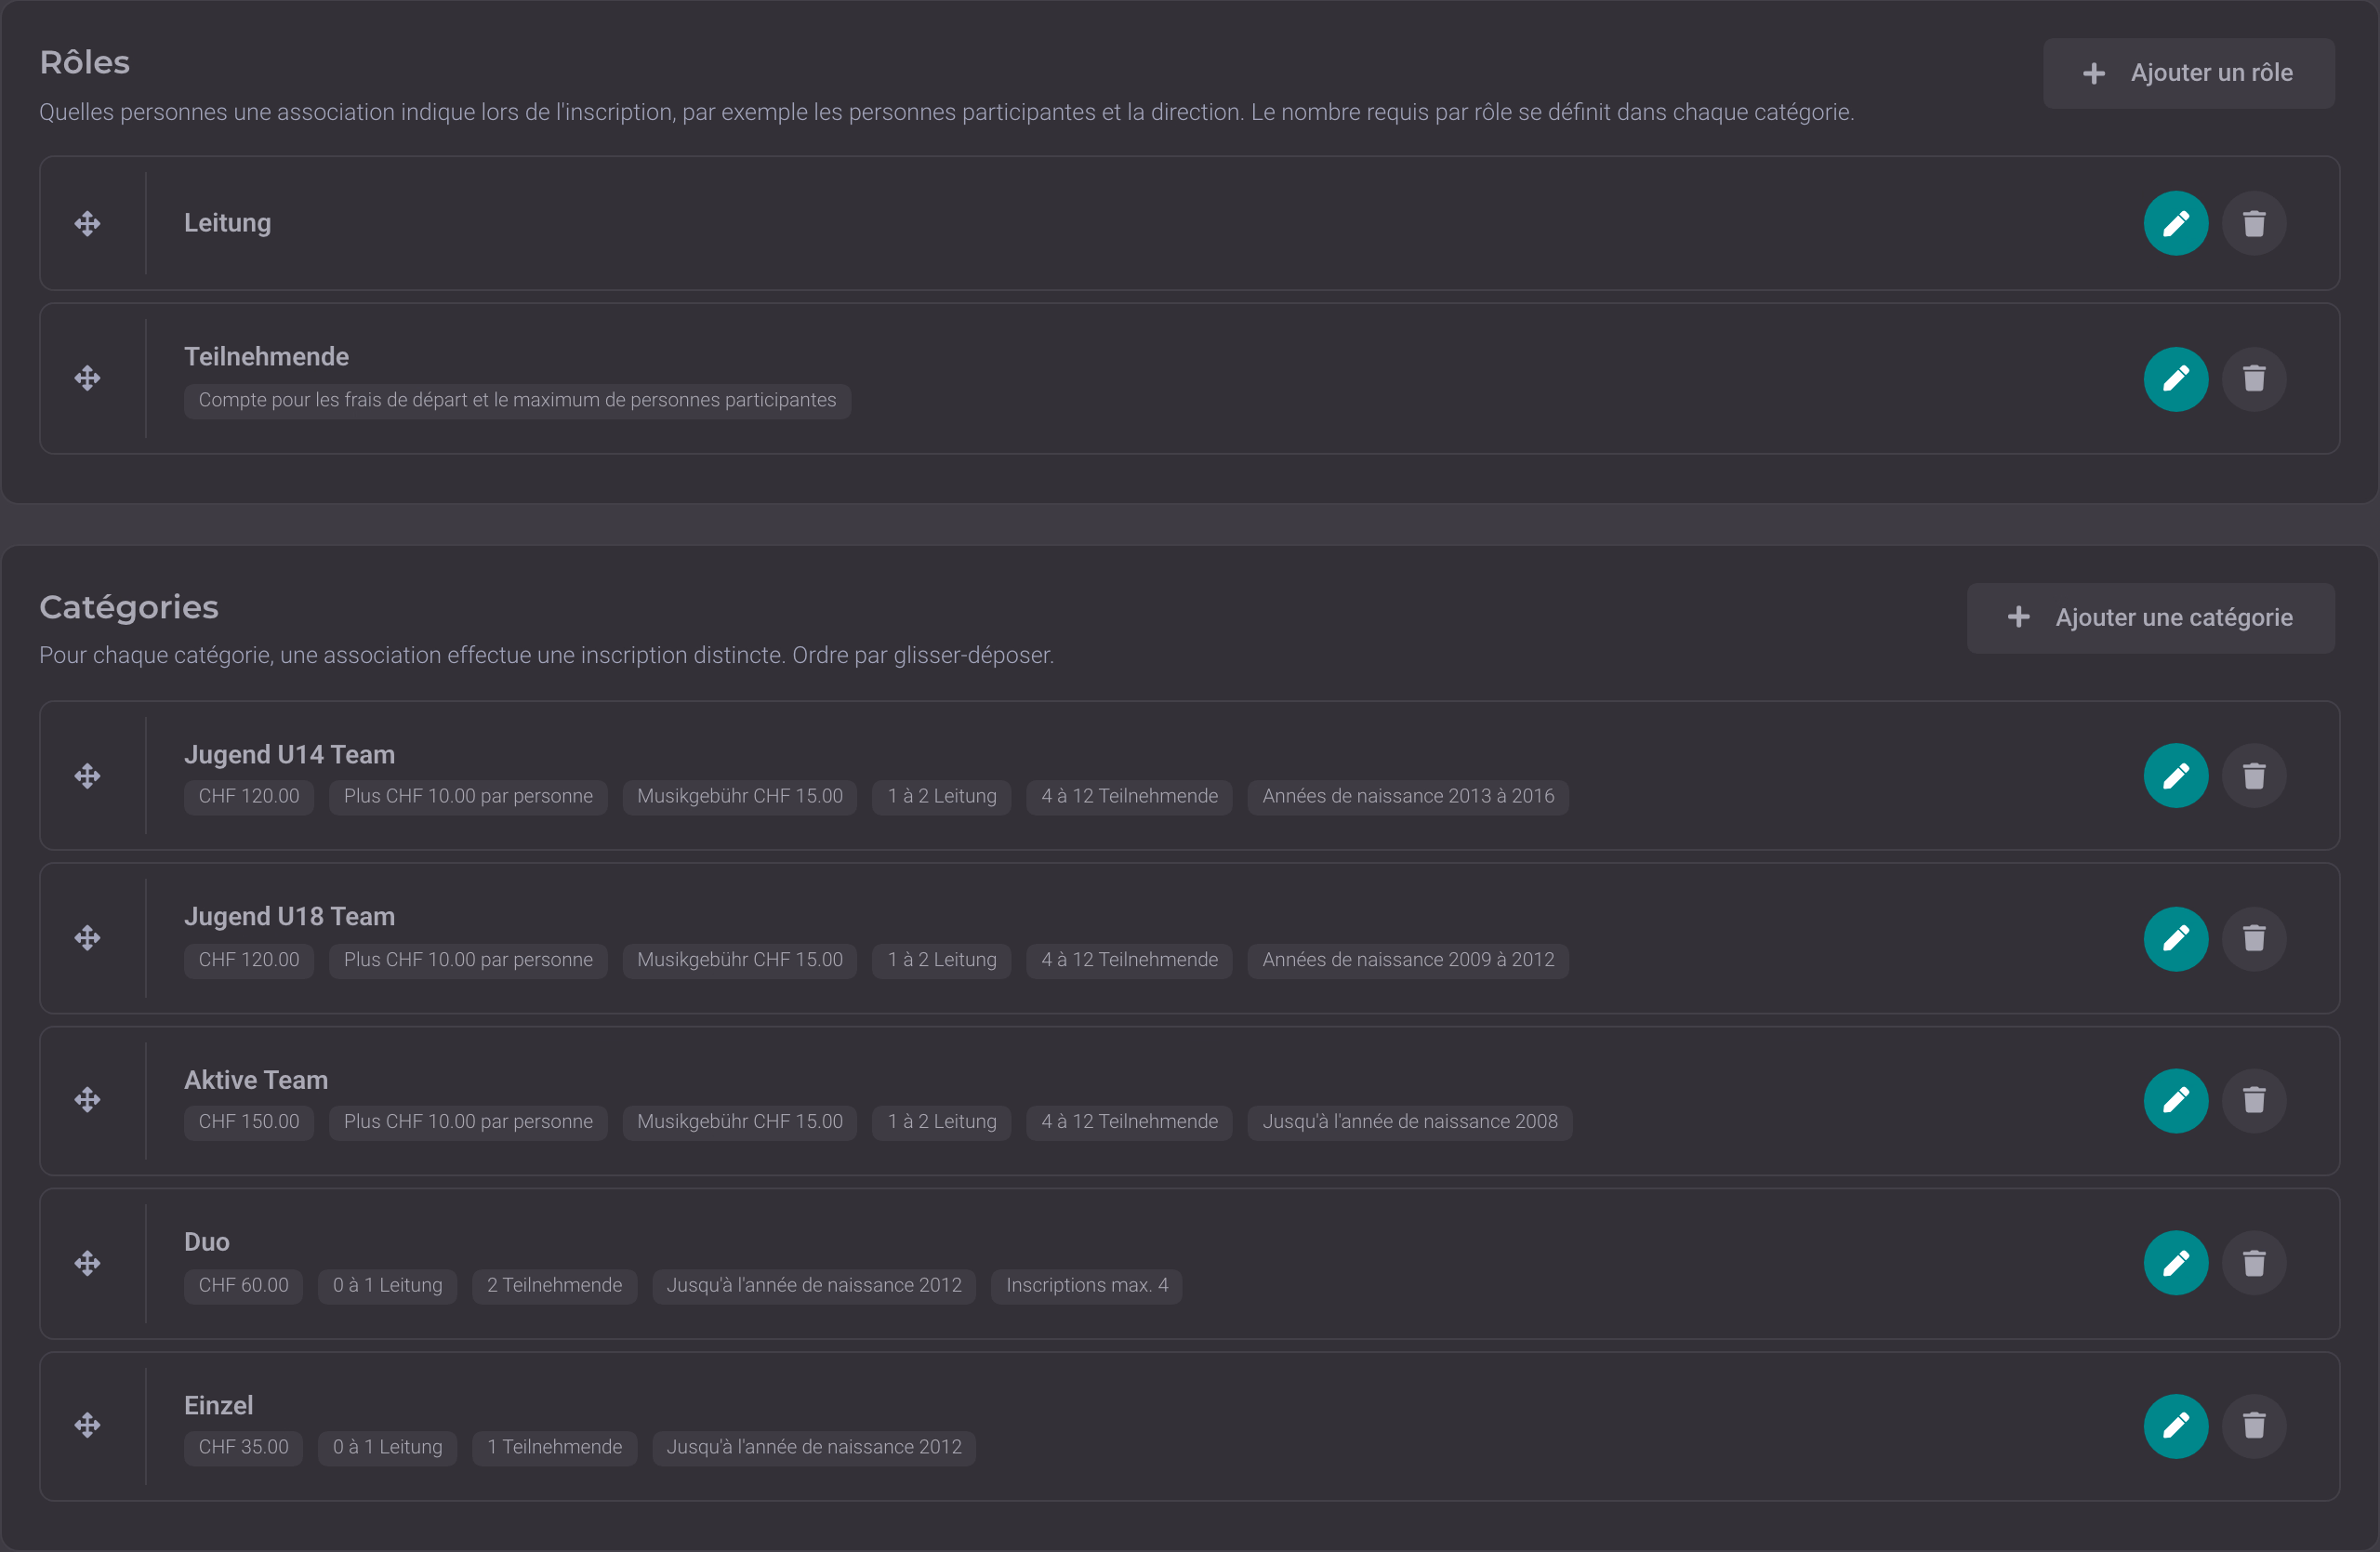Delete the Jugend U18 Team category
The height and width of the screenshot is (1552, 2380).
(2253, 938)
